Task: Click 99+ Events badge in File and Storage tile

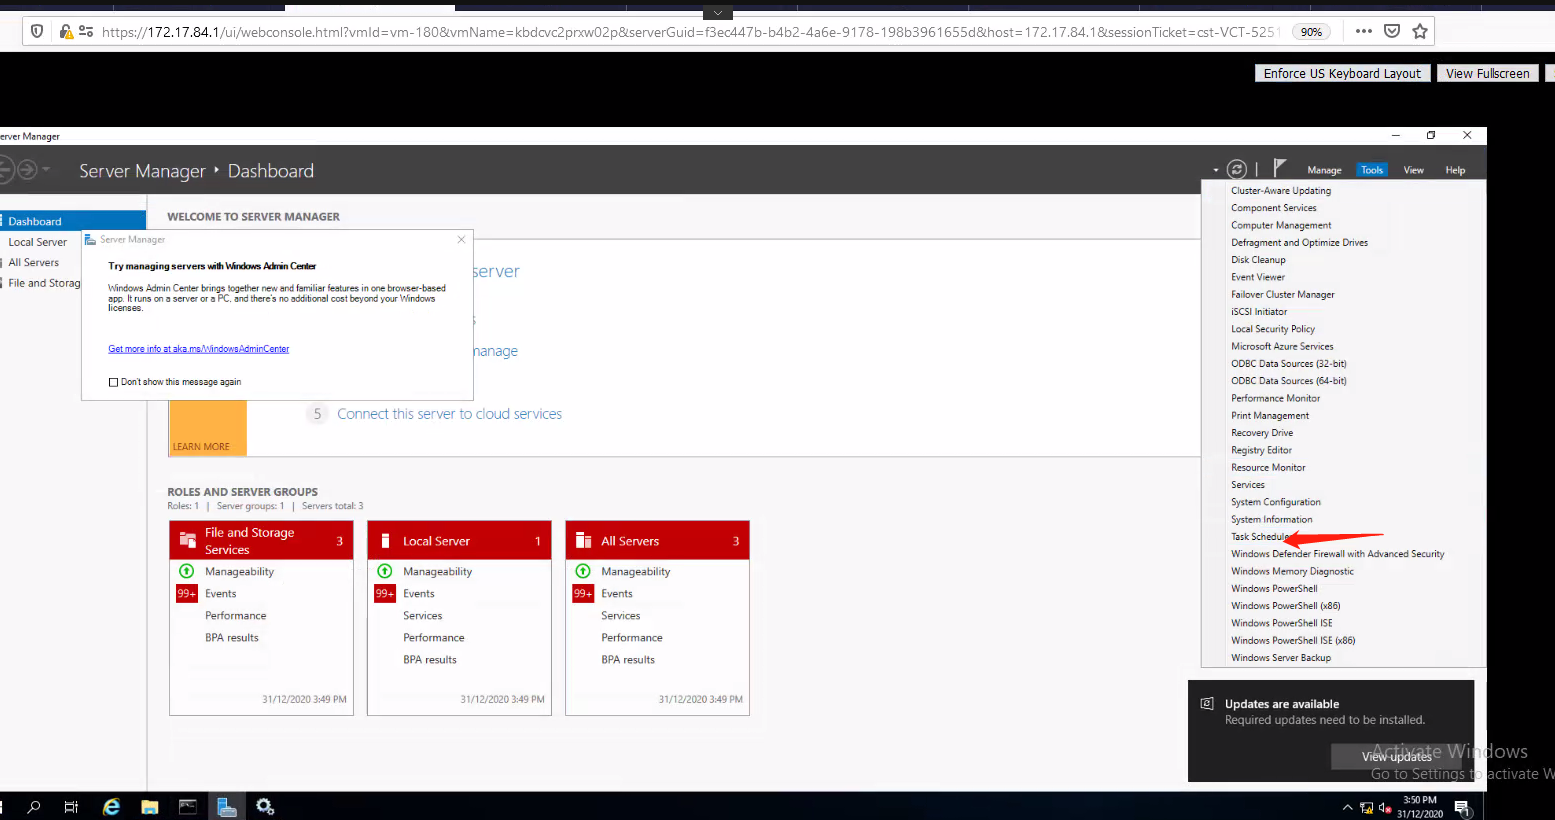Action: 187,593
